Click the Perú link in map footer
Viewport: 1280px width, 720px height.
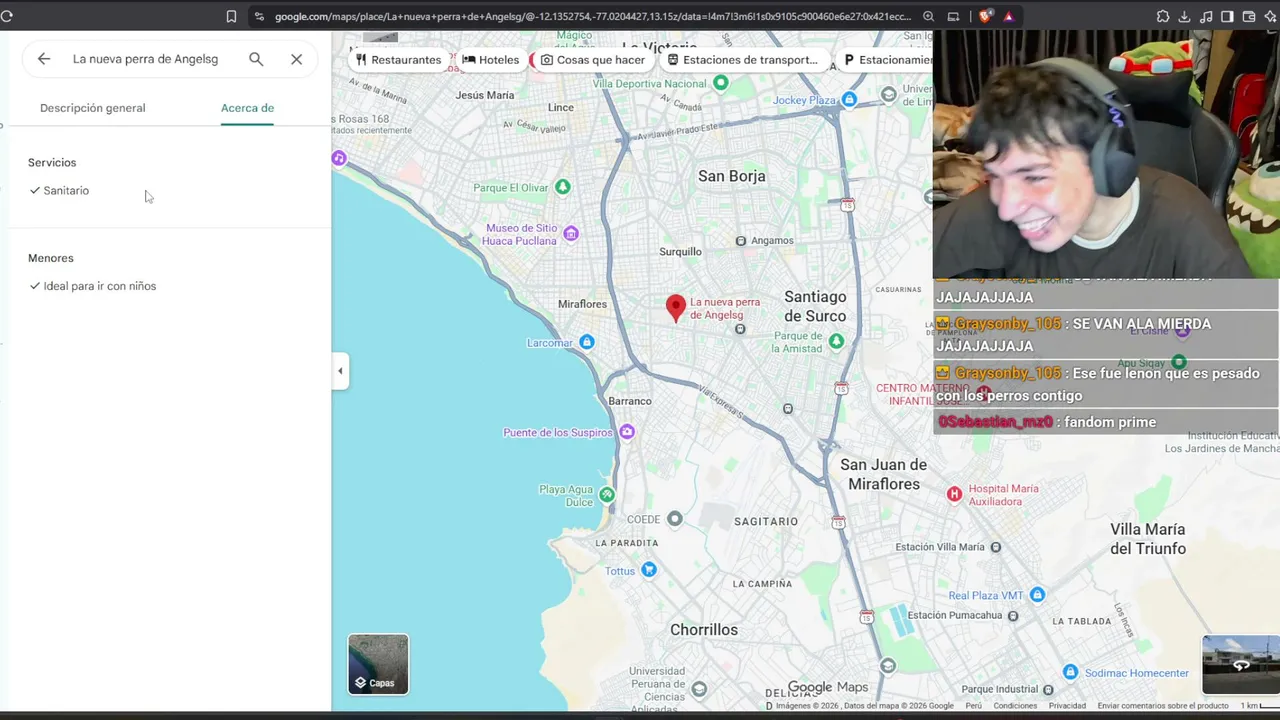(x=974, y=706)
